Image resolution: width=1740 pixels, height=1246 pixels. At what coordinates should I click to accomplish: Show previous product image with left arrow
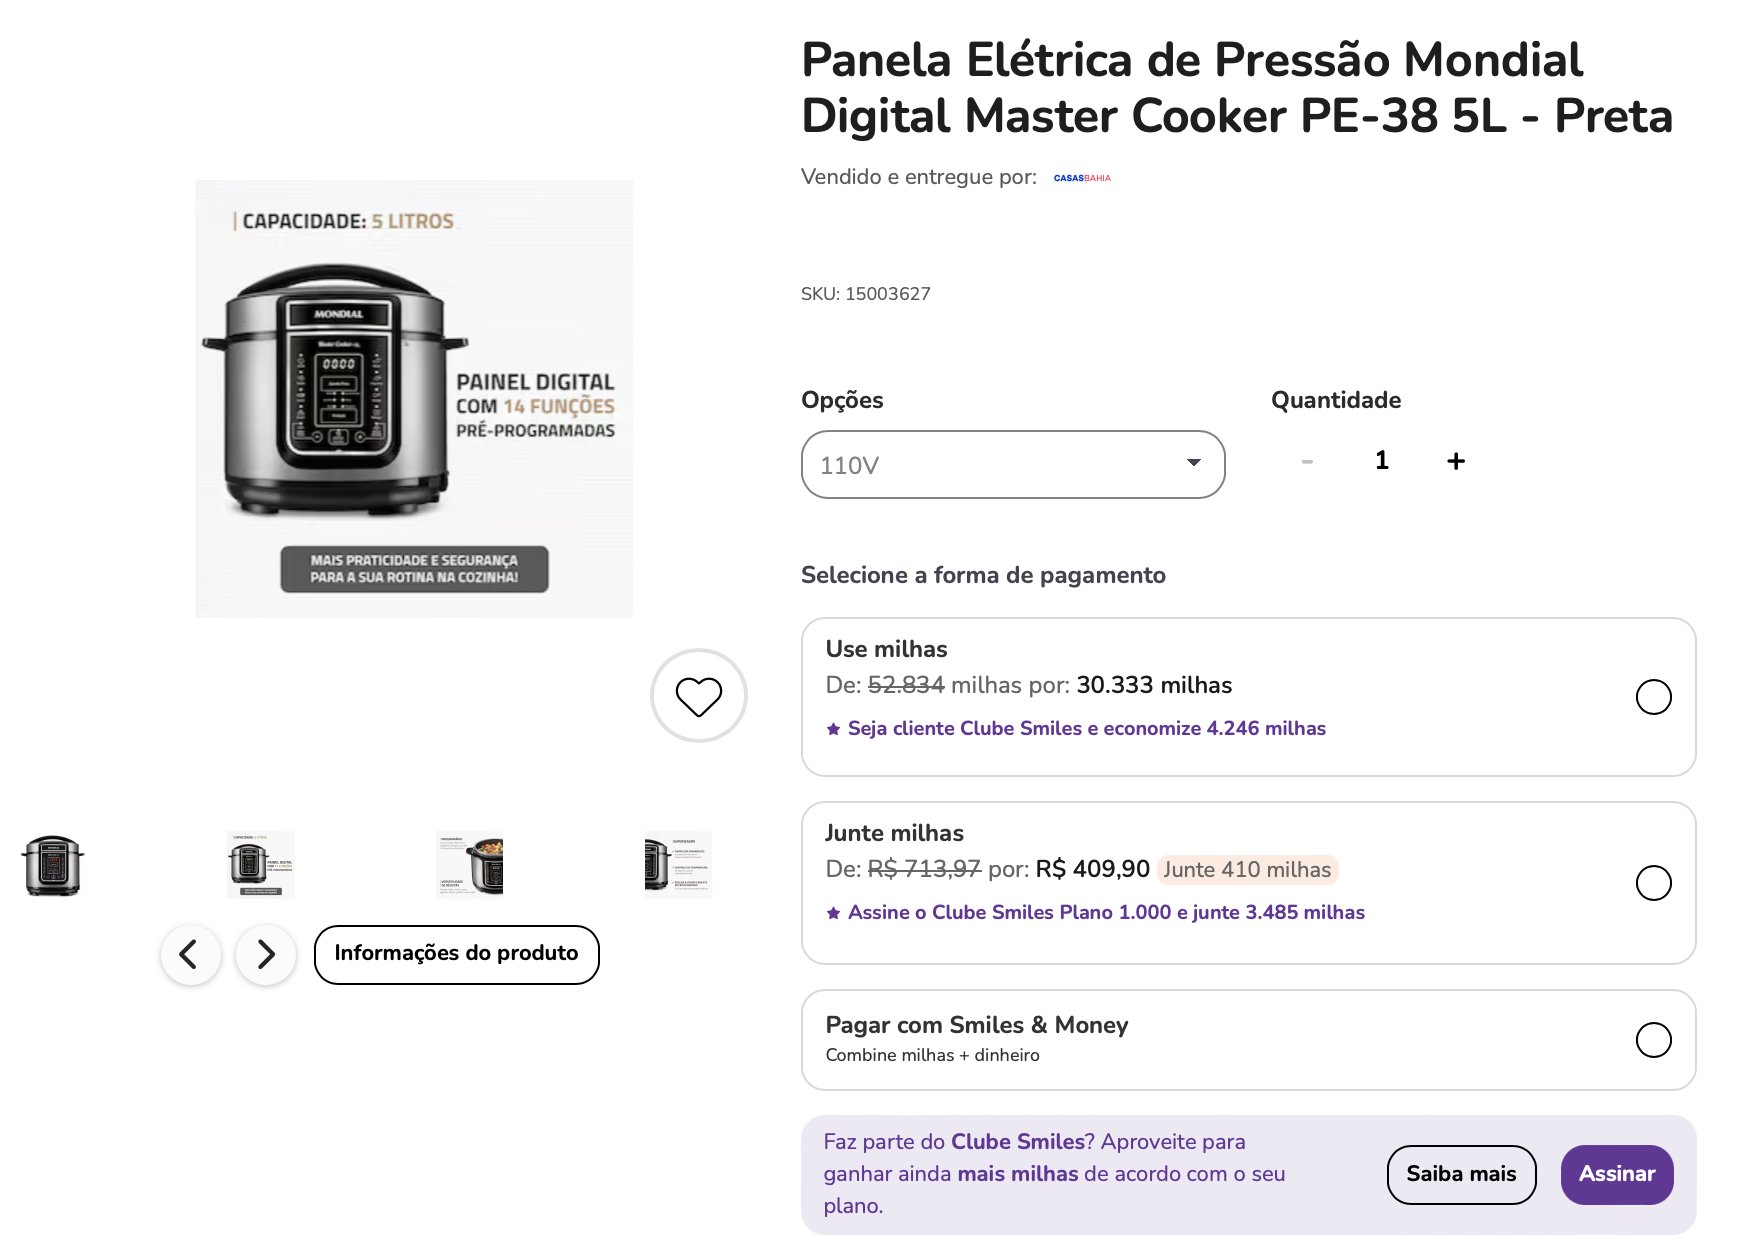point(190,955)
